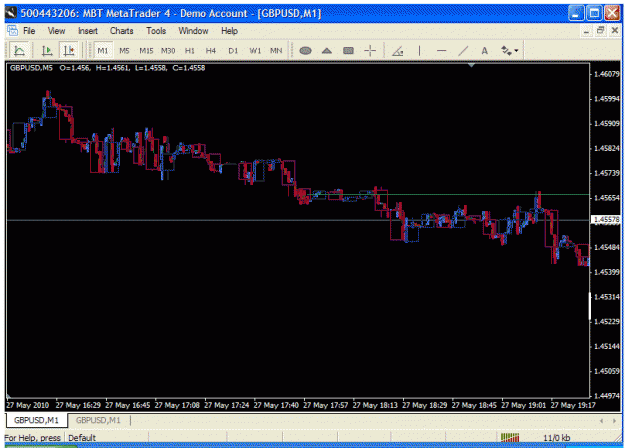Switch to the first GBPUSD,M1 chart tab

click(36, 420)
